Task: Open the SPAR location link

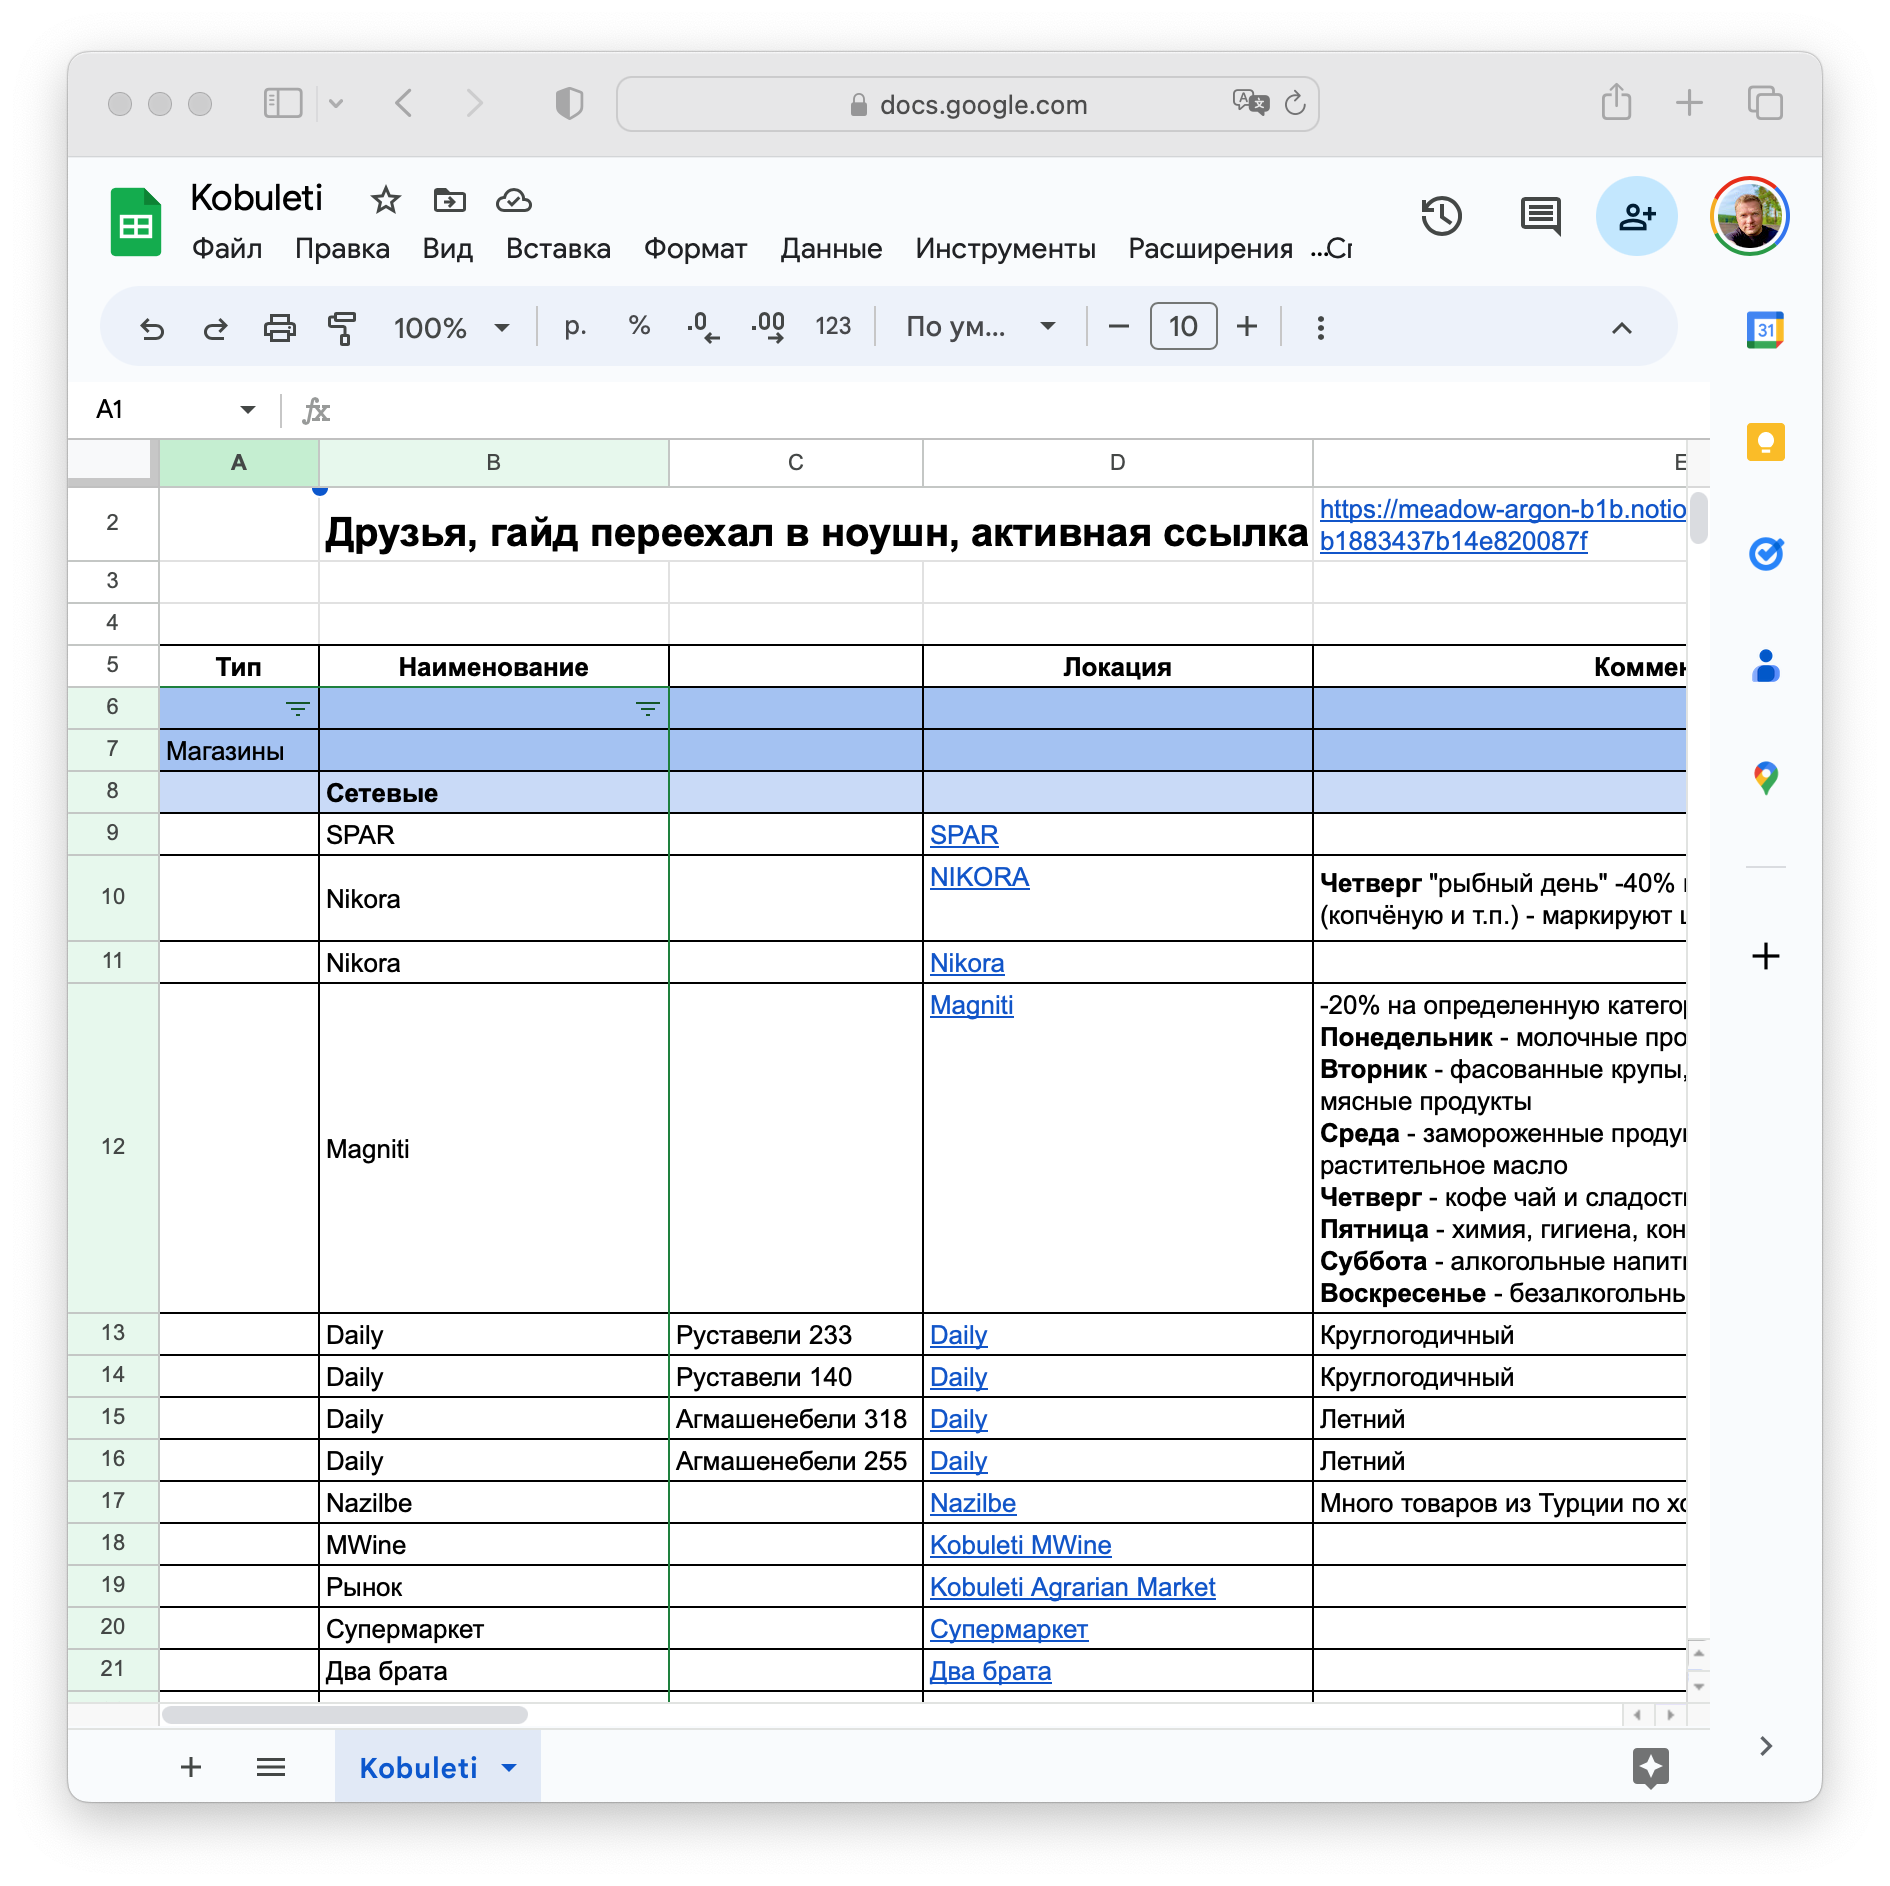Action: point(964,834)
